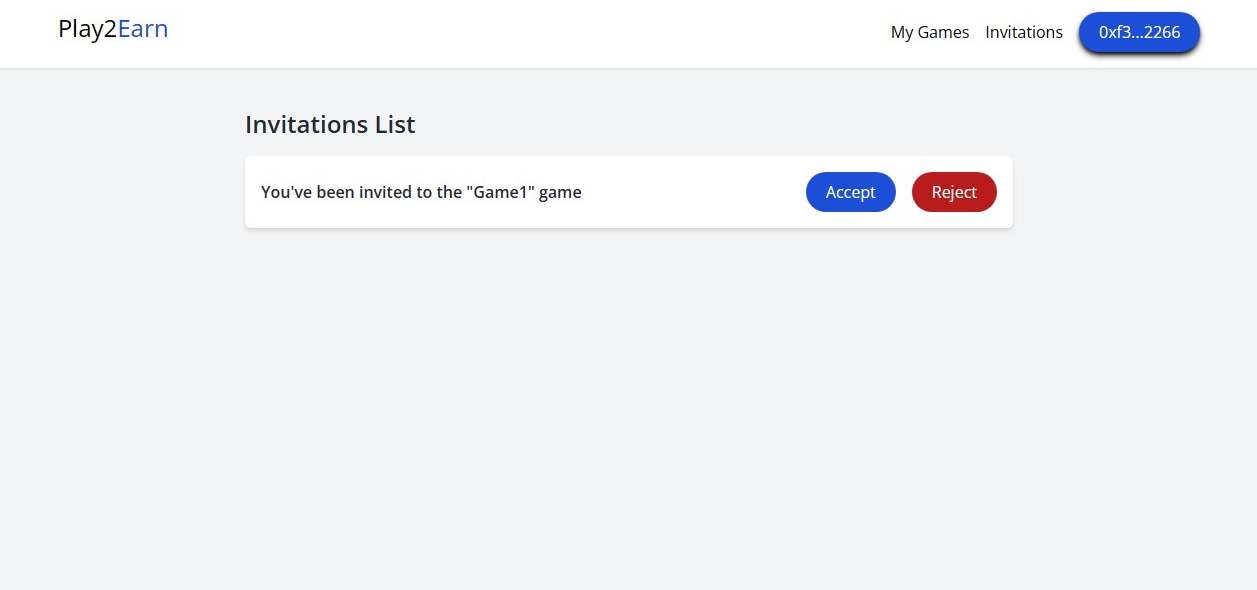The width and height of the screenshot is (1257, 590).
Task: Navigate home via the Play2Earn brand
Action: [x=113, y=29]
